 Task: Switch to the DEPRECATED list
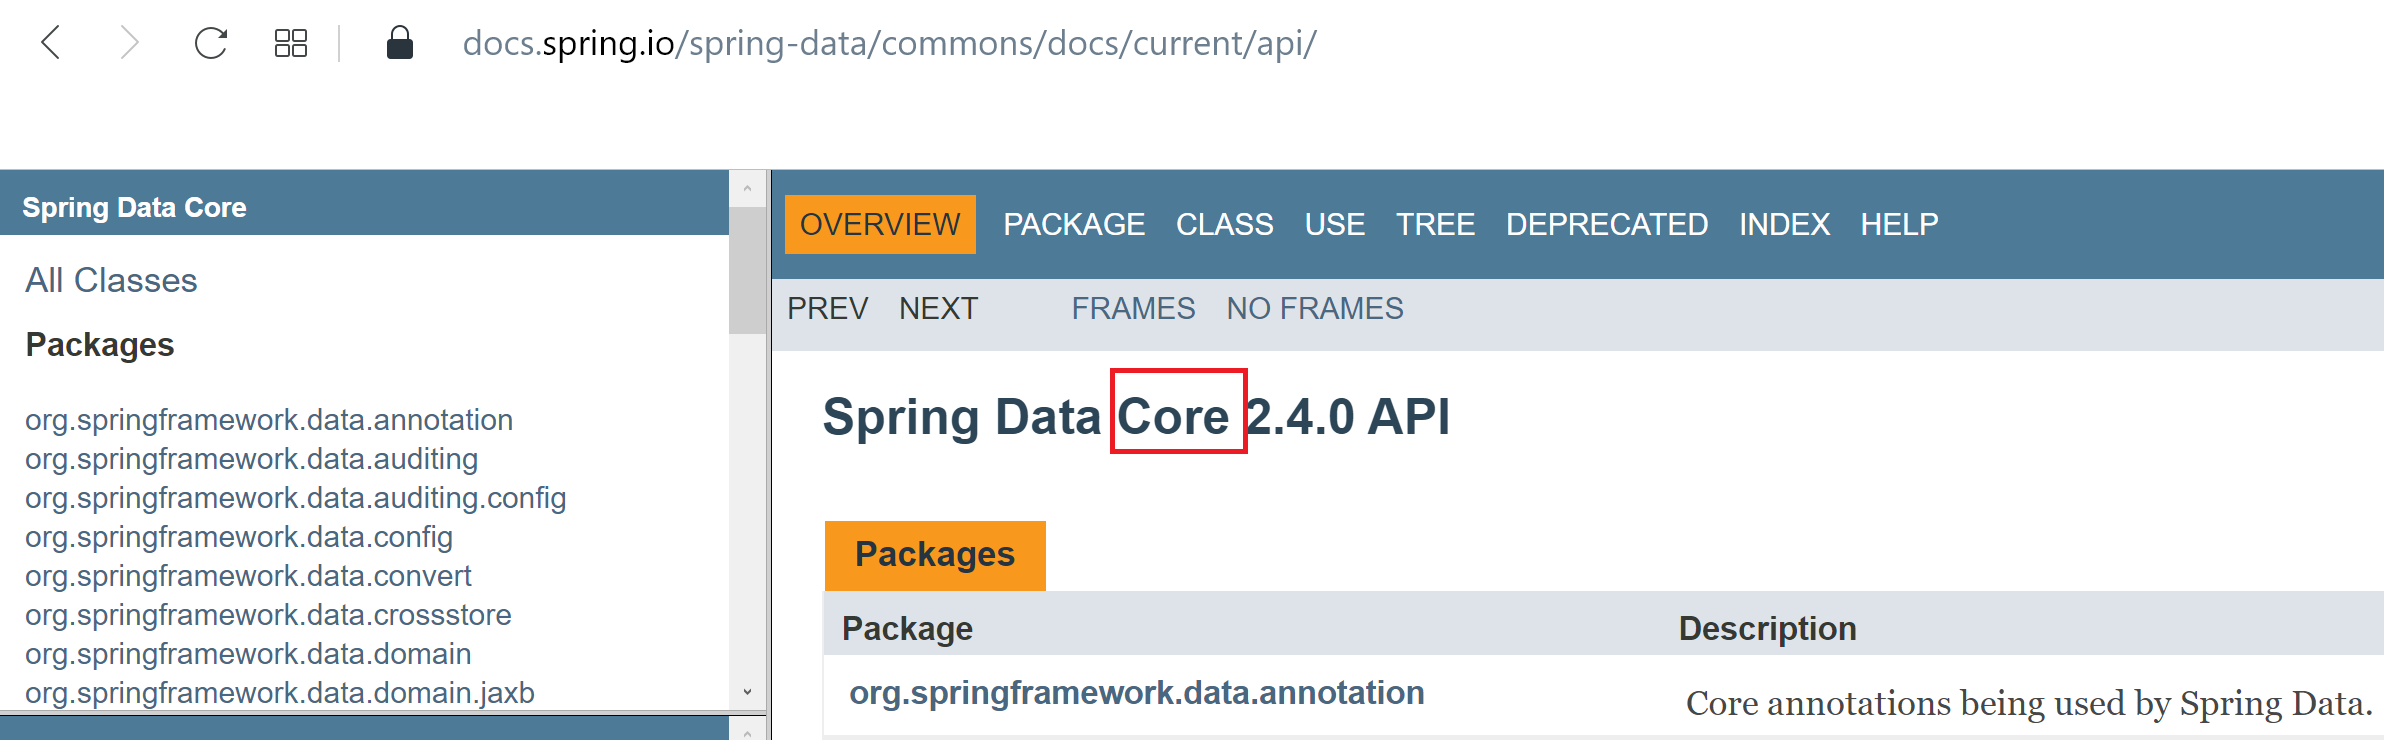click(x=1605, y=224)
